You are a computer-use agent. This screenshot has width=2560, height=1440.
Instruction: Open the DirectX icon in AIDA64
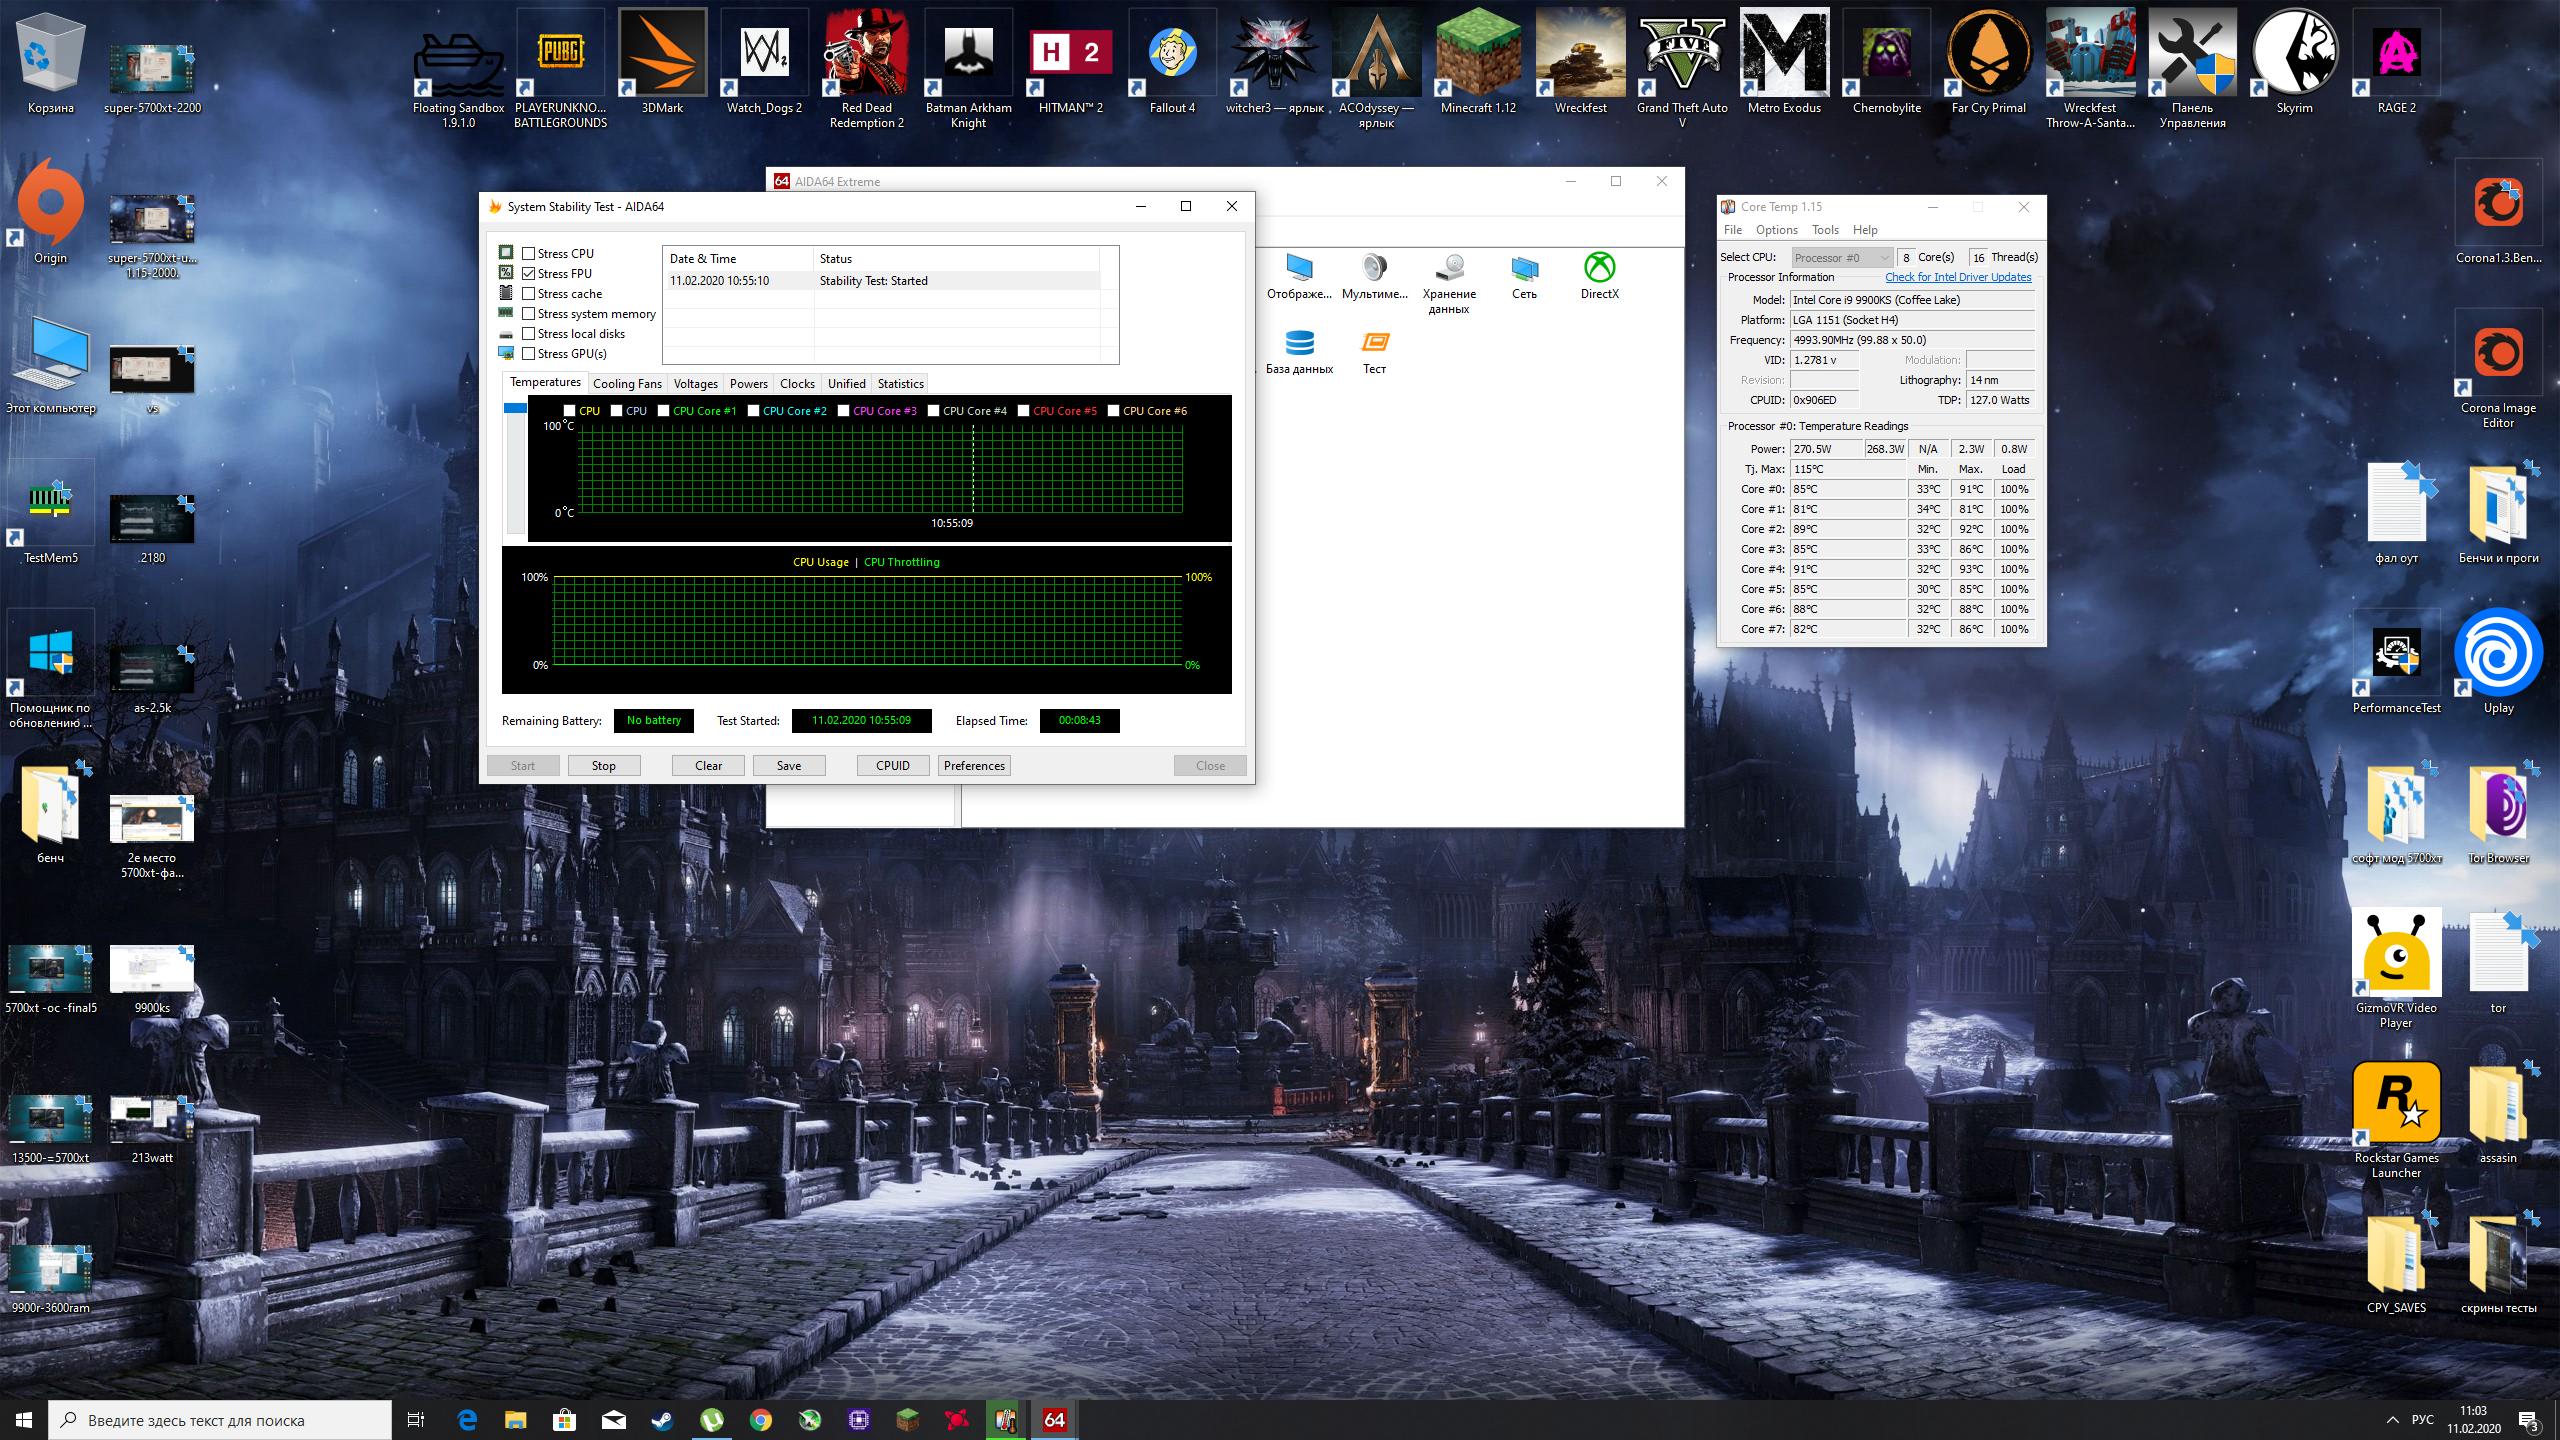pos(1599,269)
